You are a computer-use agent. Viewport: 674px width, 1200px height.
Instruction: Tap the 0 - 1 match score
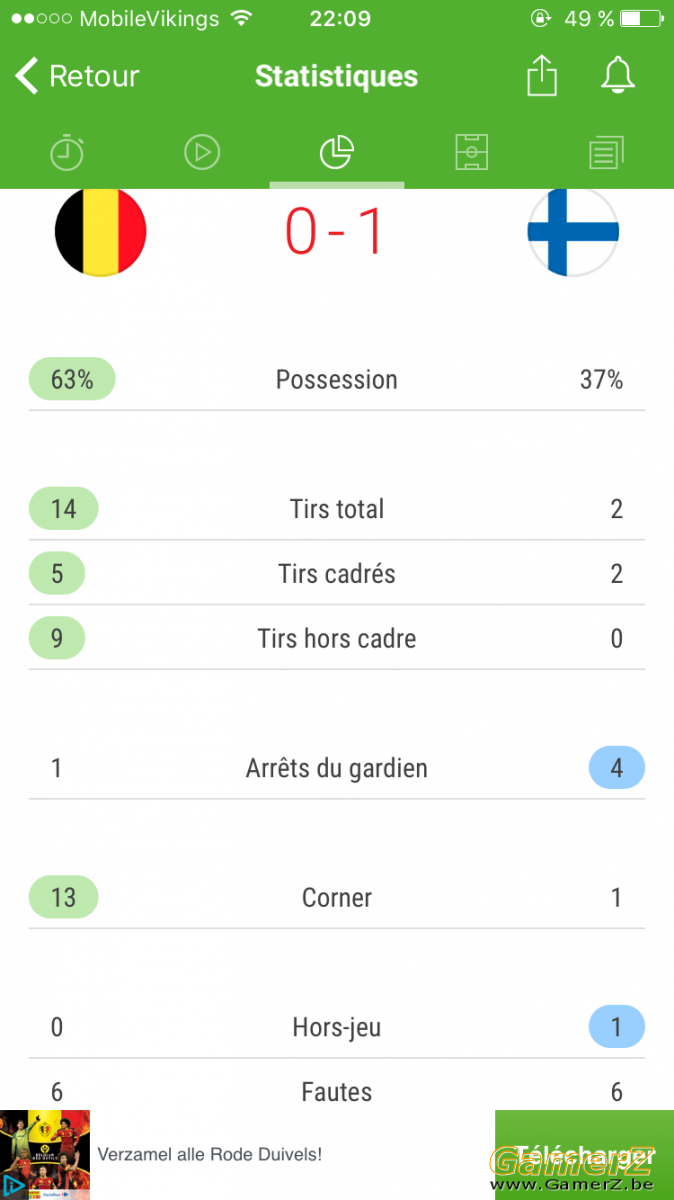[x=335, y=231]
